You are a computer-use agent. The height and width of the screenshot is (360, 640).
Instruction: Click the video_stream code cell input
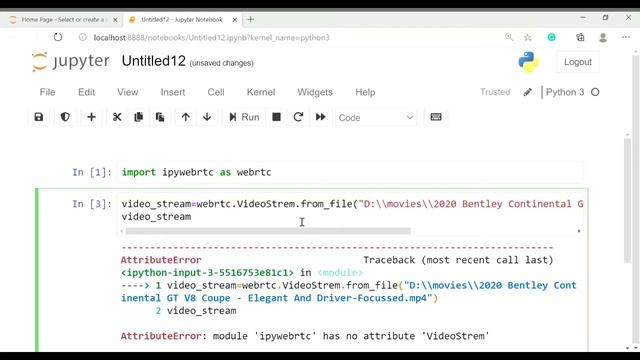(351, 210)
